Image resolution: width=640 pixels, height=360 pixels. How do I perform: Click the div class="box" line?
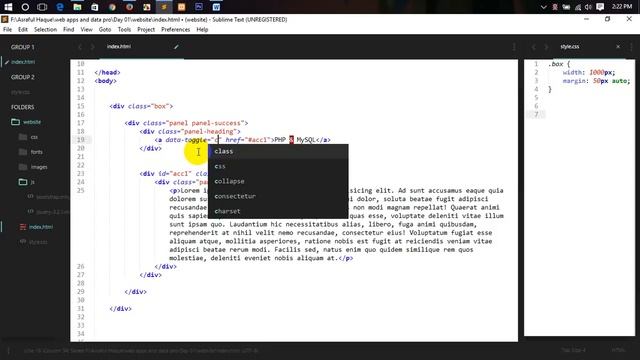coord(141,106)
